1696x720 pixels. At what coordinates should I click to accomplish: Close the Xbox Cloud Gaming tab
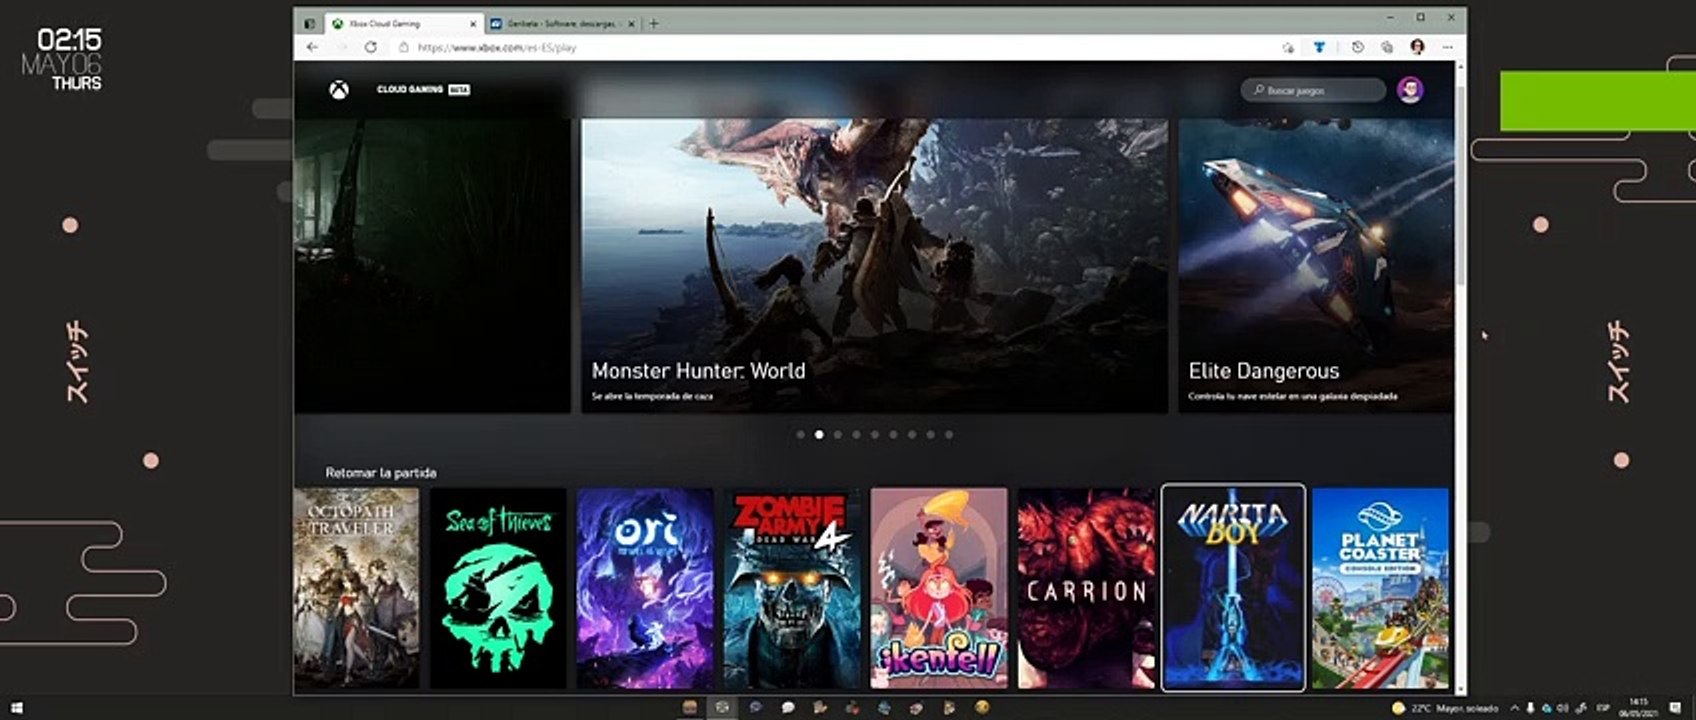point(473,23)
